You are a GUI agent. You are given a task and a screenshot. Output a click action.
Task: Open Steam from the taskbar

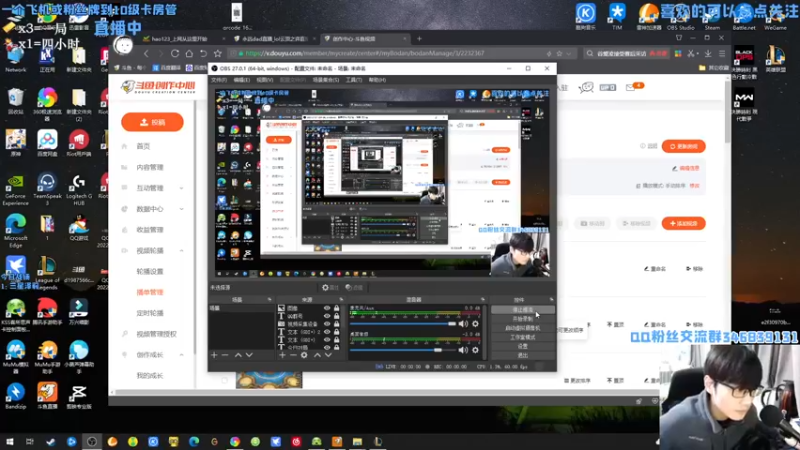(x=51, y=441)
